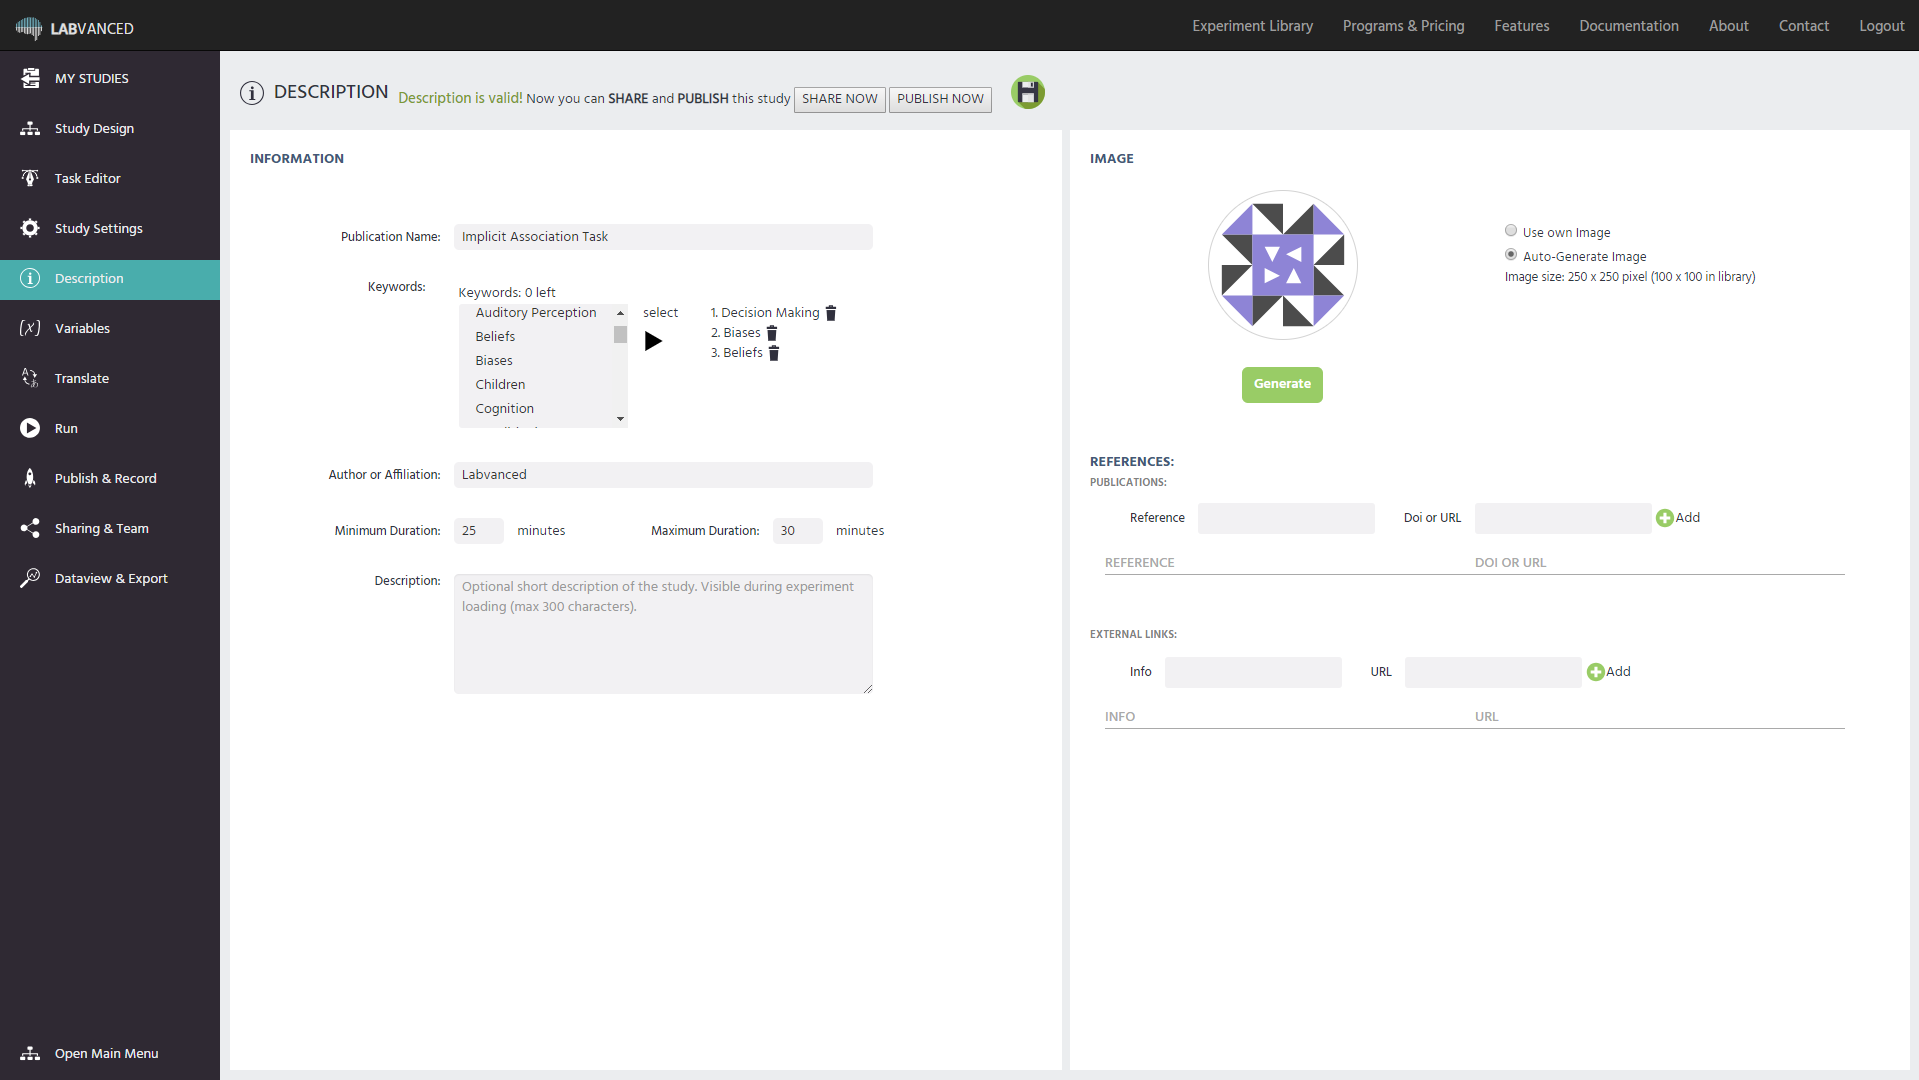Click the Run play icon in sidebar
The height and width of the screenshot is (1080, 1919).
coord(30,428)
